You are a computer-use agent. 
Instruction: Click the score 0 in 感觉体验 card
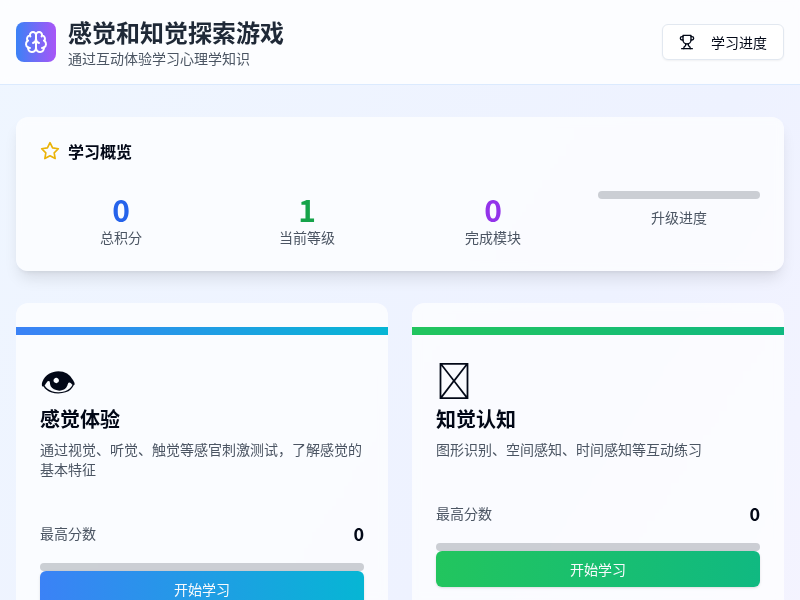point(359,535)
